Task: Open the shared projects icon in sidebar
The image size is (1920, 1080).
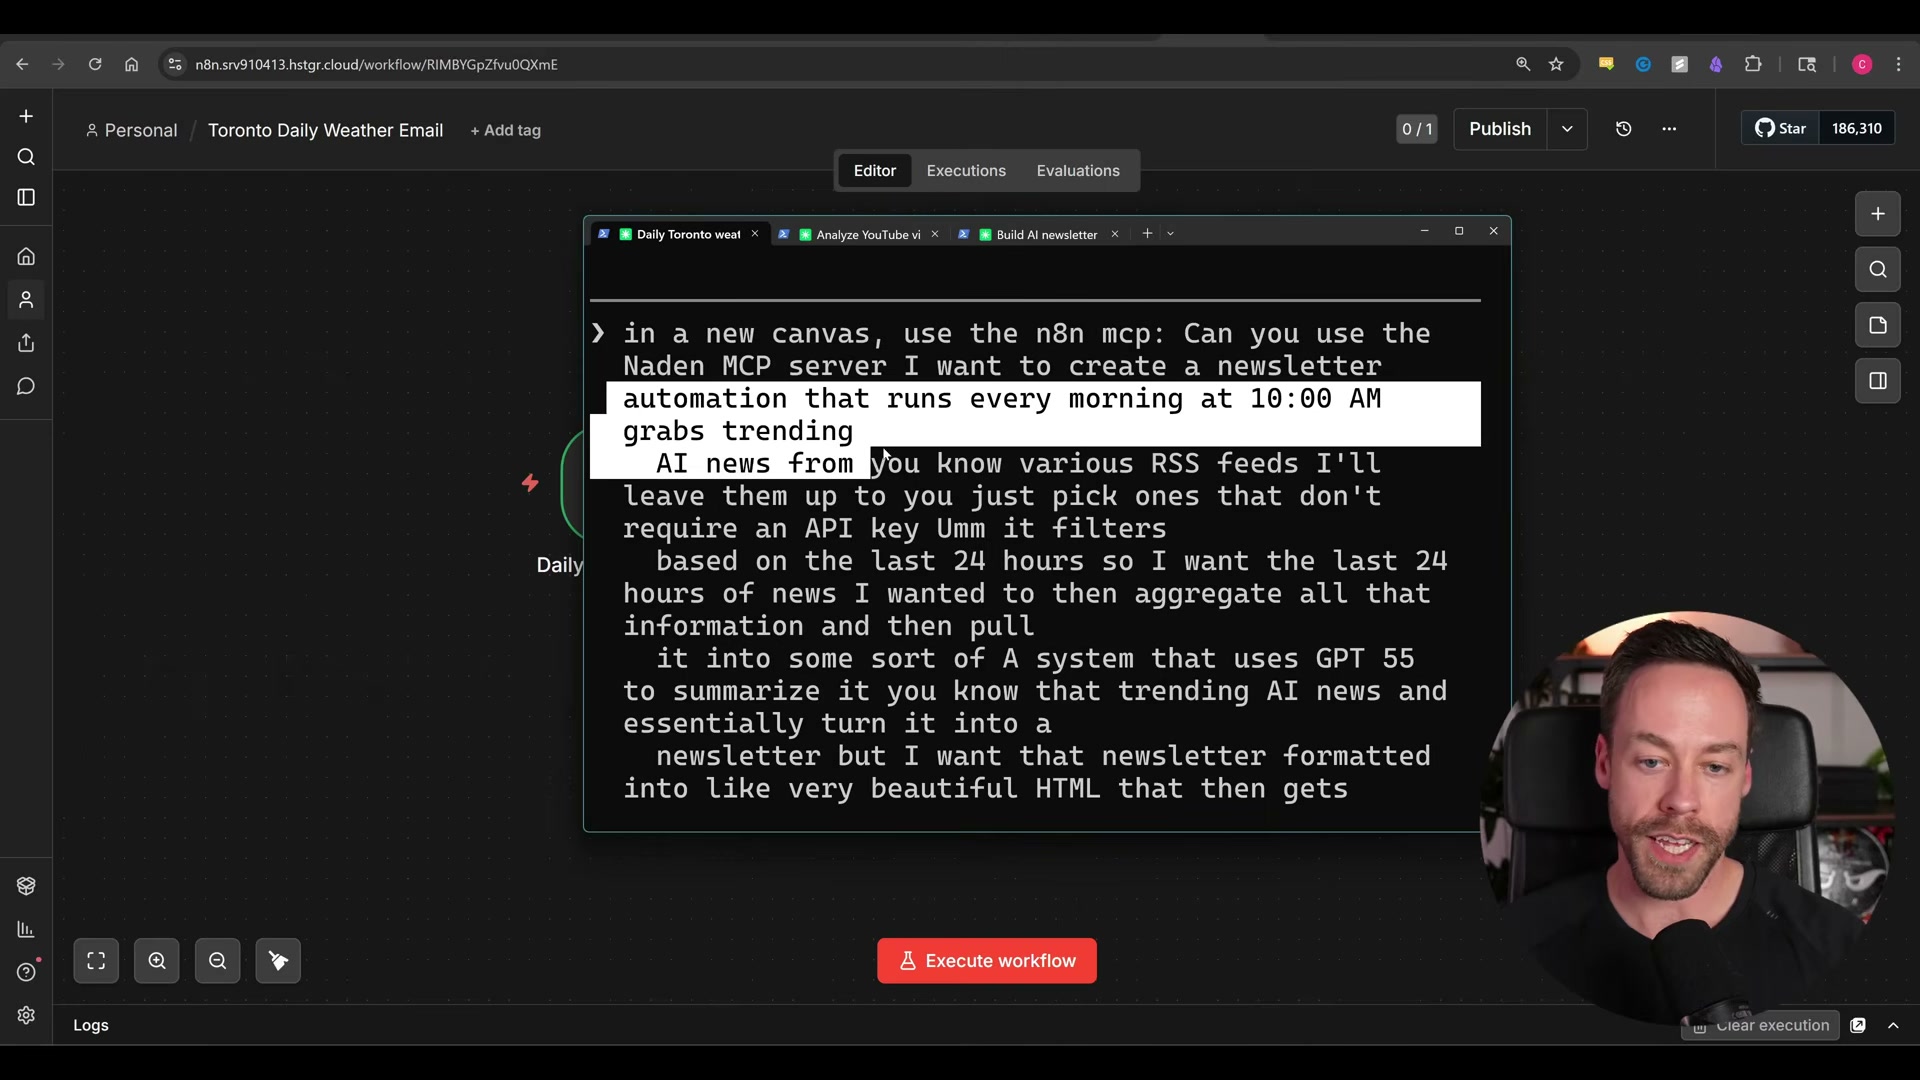Action: [26, 343]
